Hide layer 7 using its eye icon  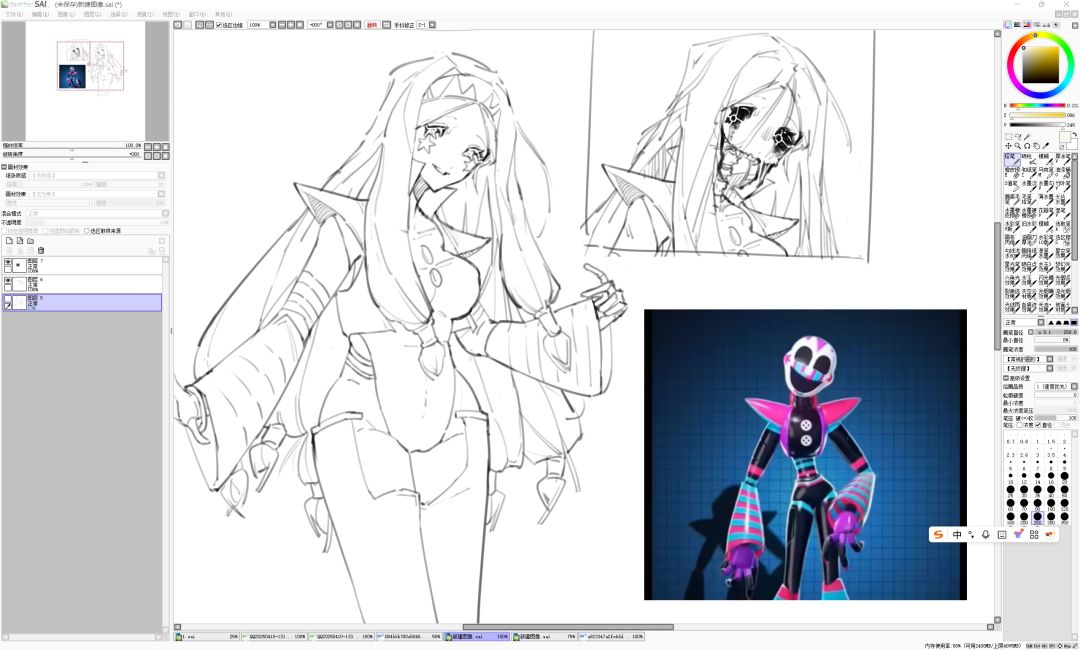[x=8, y=262]
